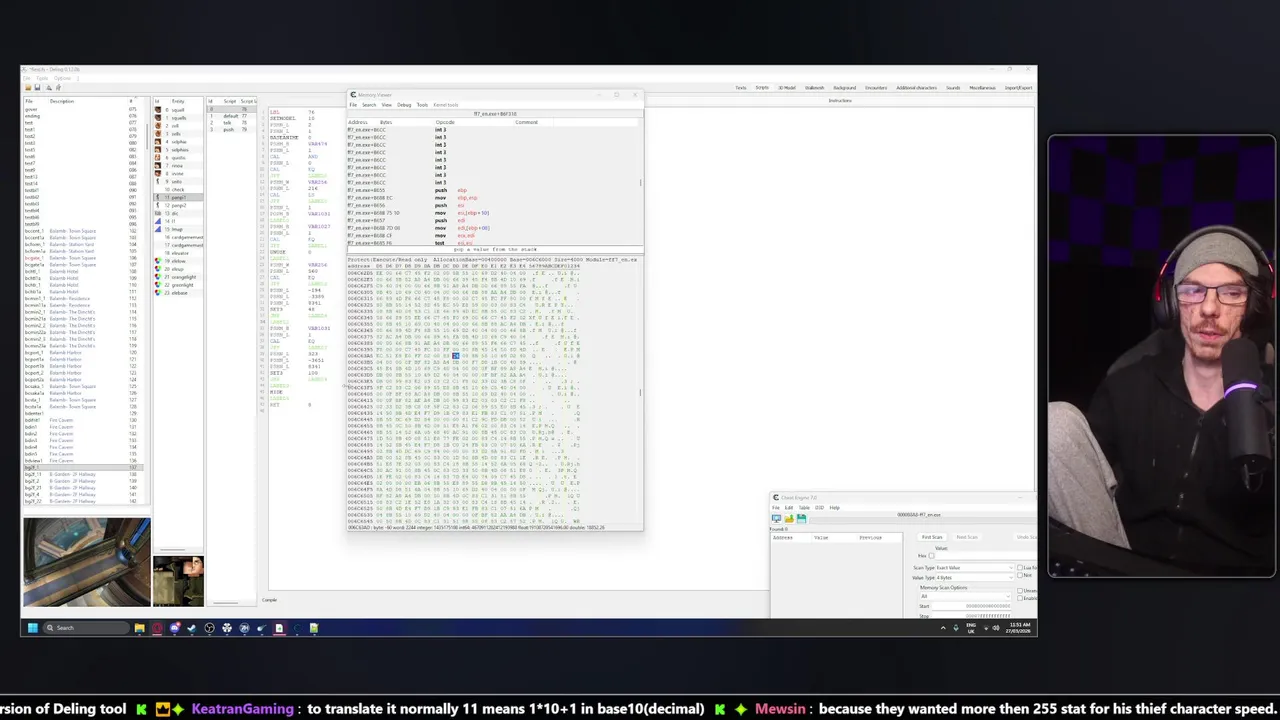Open the Windows Start menu
The height and width of the screenshot is (720, 1280).
pos(32,628)
